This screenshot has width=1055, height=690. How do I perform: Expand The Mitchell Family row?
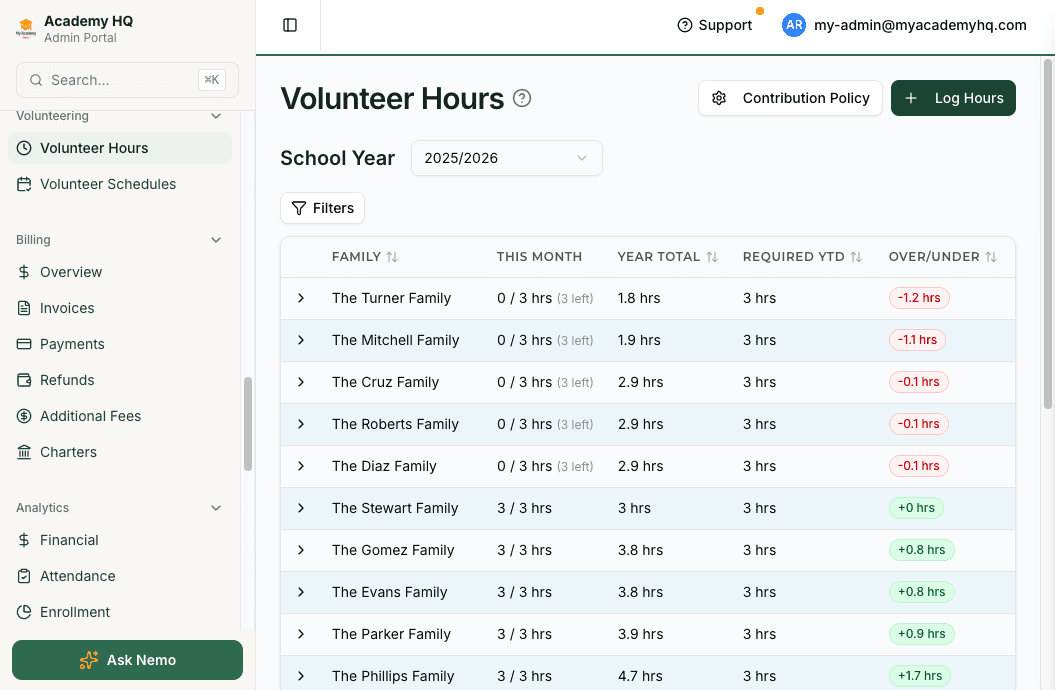[301, 340]
